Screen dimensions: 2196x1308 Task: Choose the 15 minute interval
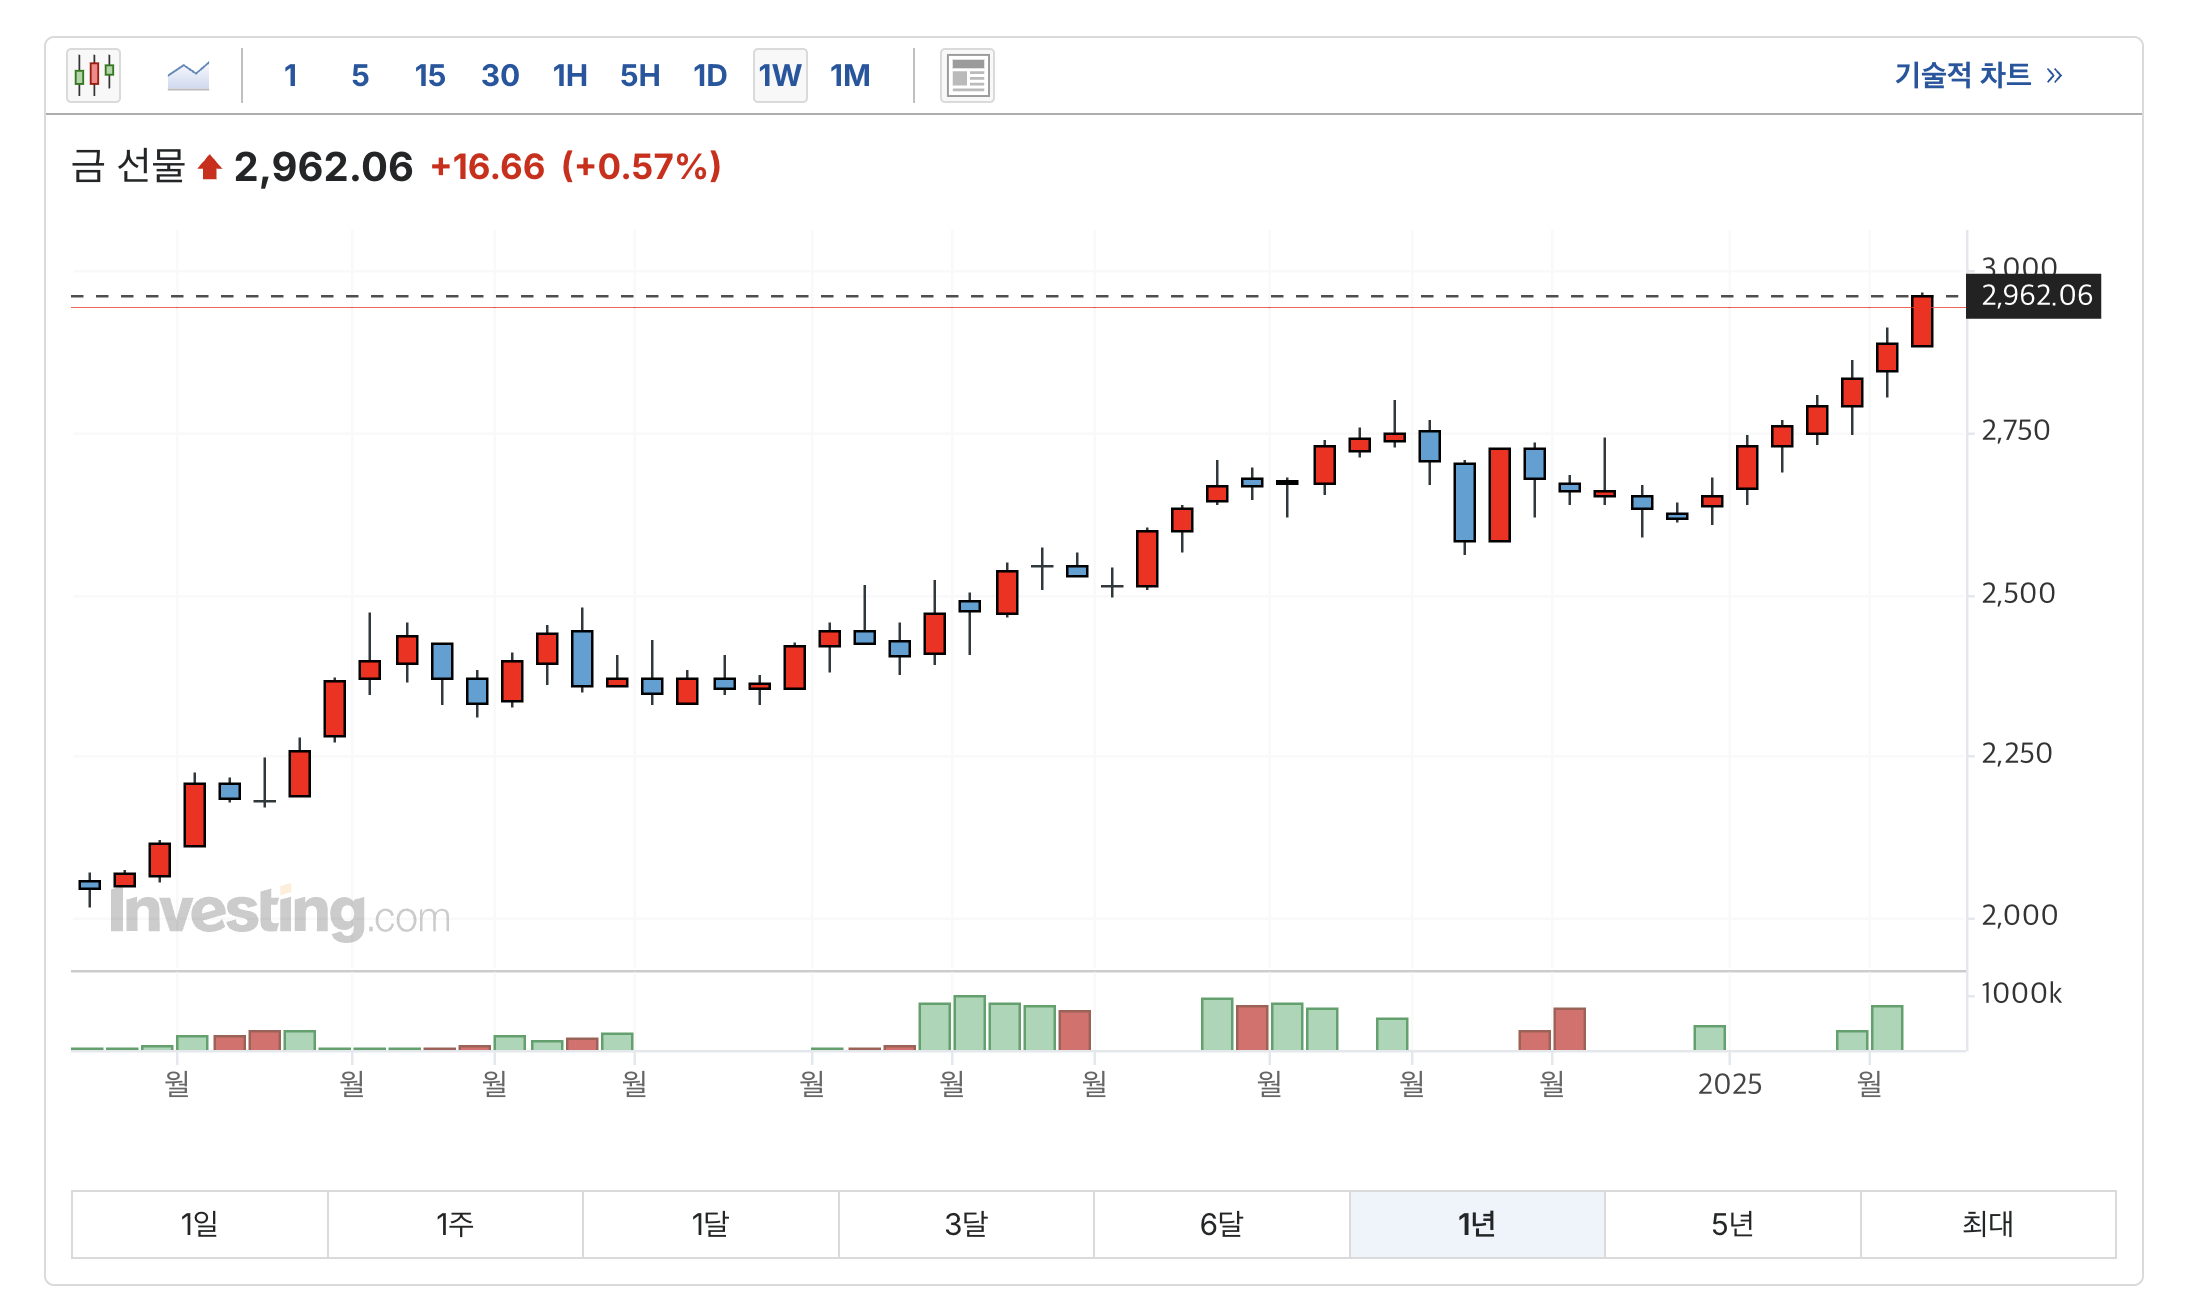(430, 75)
